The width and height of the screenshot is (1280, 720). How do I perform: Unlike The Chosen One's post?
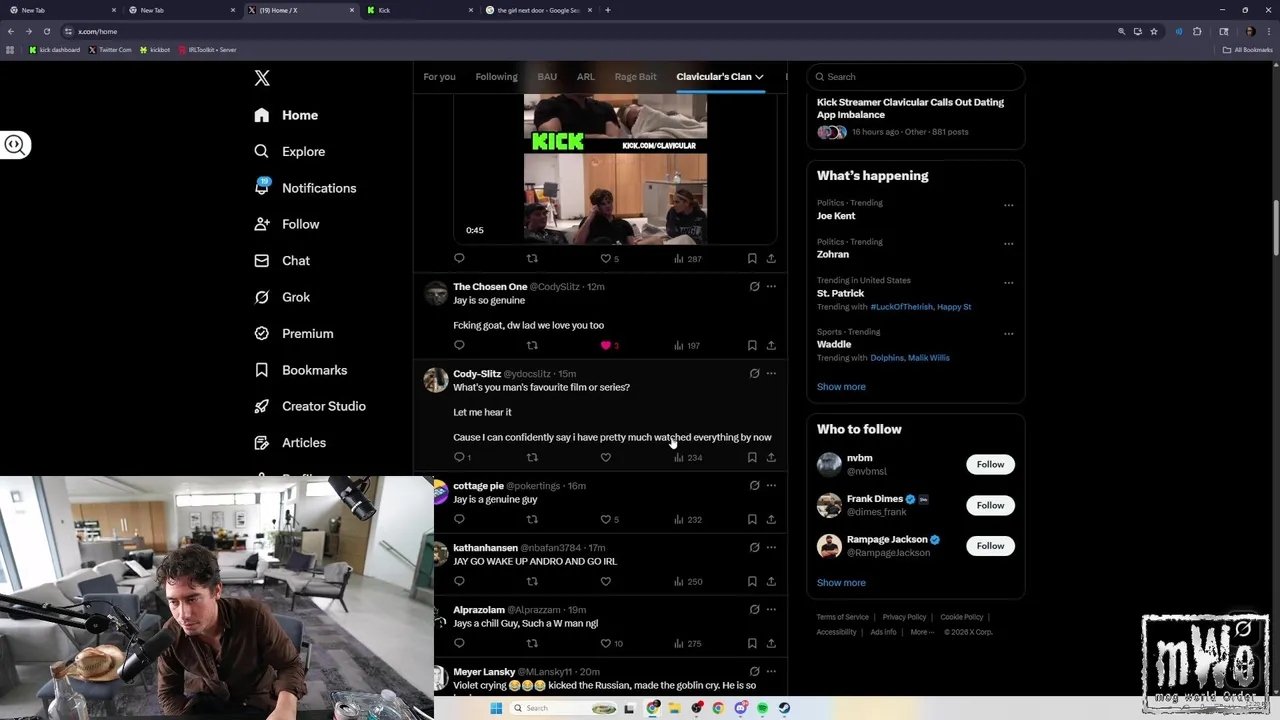tap(605, 345)
